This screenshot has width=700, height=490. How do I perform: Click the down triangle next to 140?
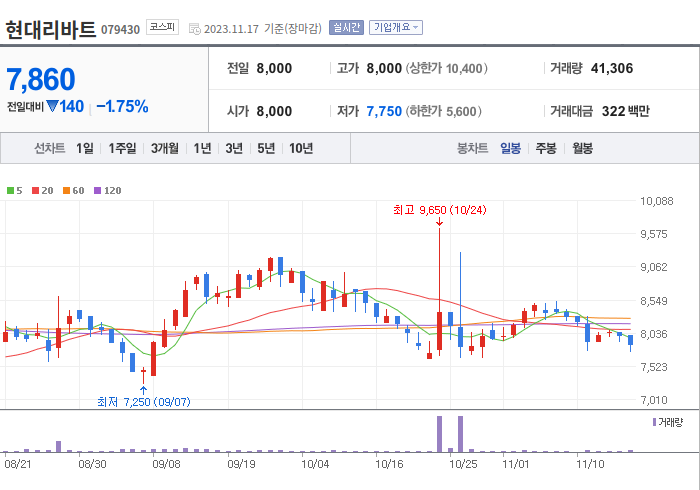pyautogui.click(x=52, y=106)
